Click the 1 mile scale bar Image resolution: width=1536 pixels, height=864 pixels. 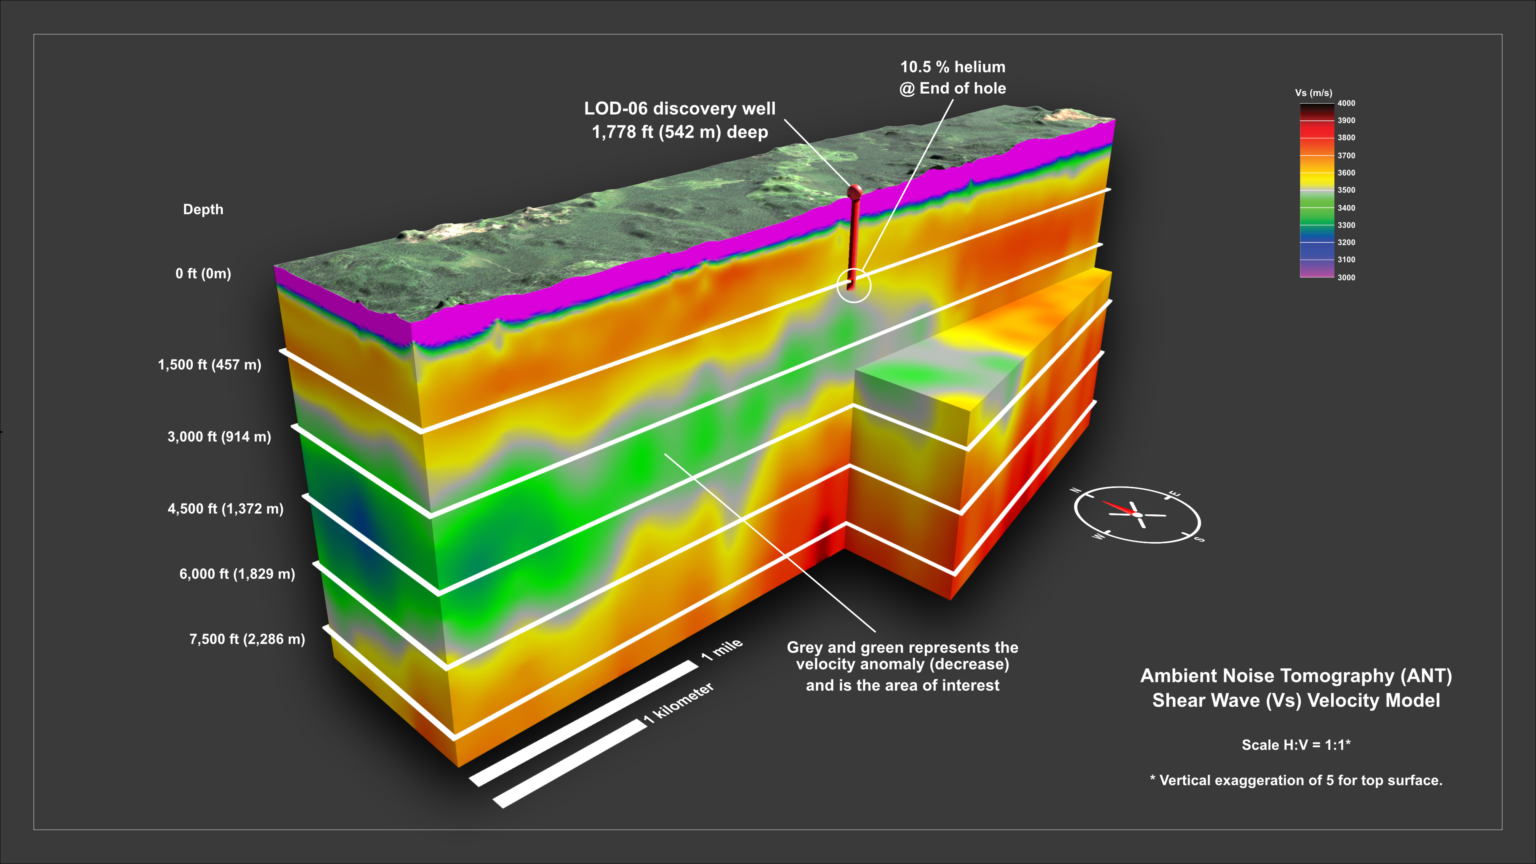click(585, 722)
